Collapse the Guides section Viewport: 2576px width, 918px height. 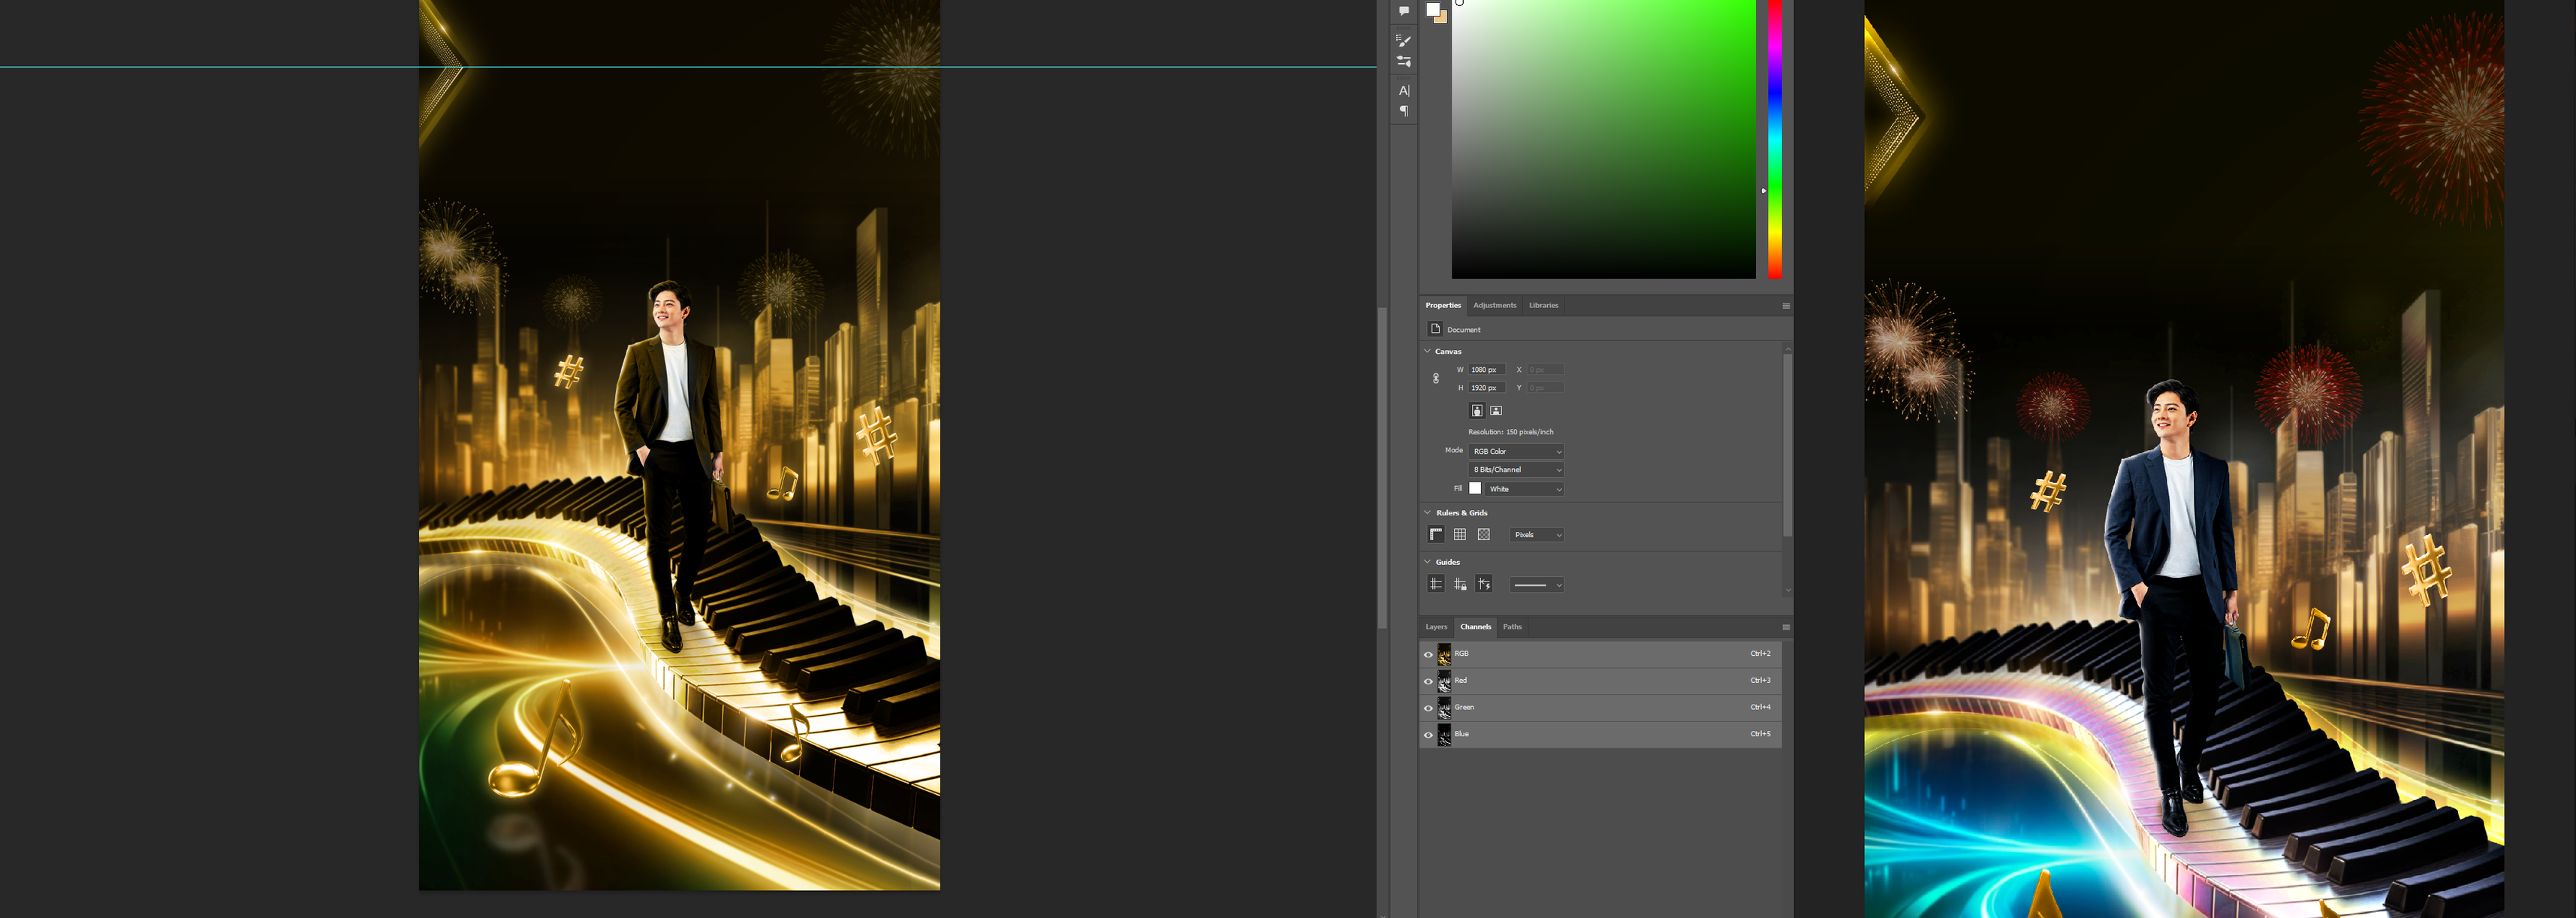click(x=1427, y=562)
